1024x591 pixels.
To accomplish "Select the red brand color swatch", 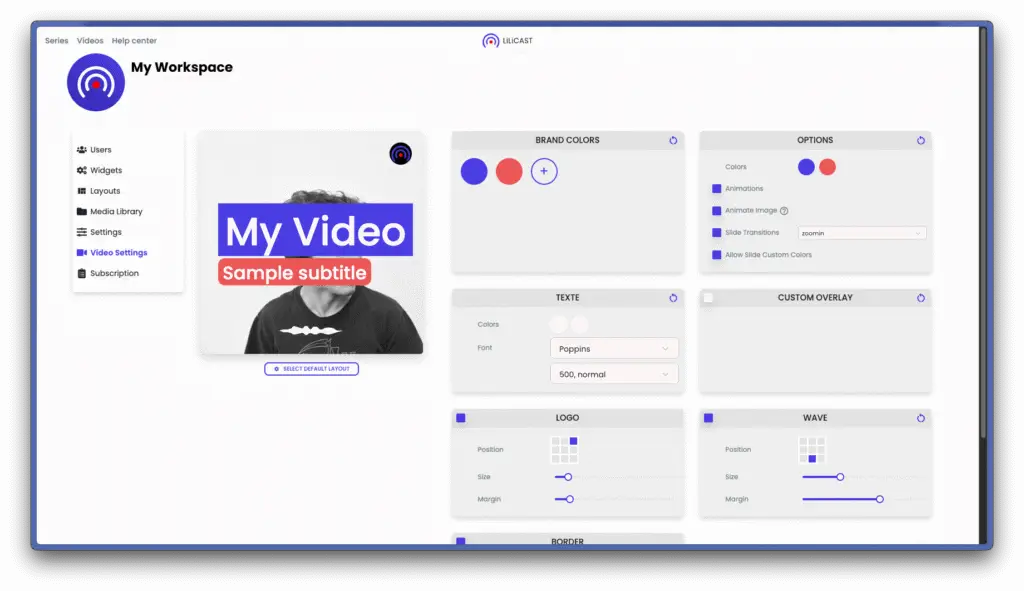I will pos(509,171).
